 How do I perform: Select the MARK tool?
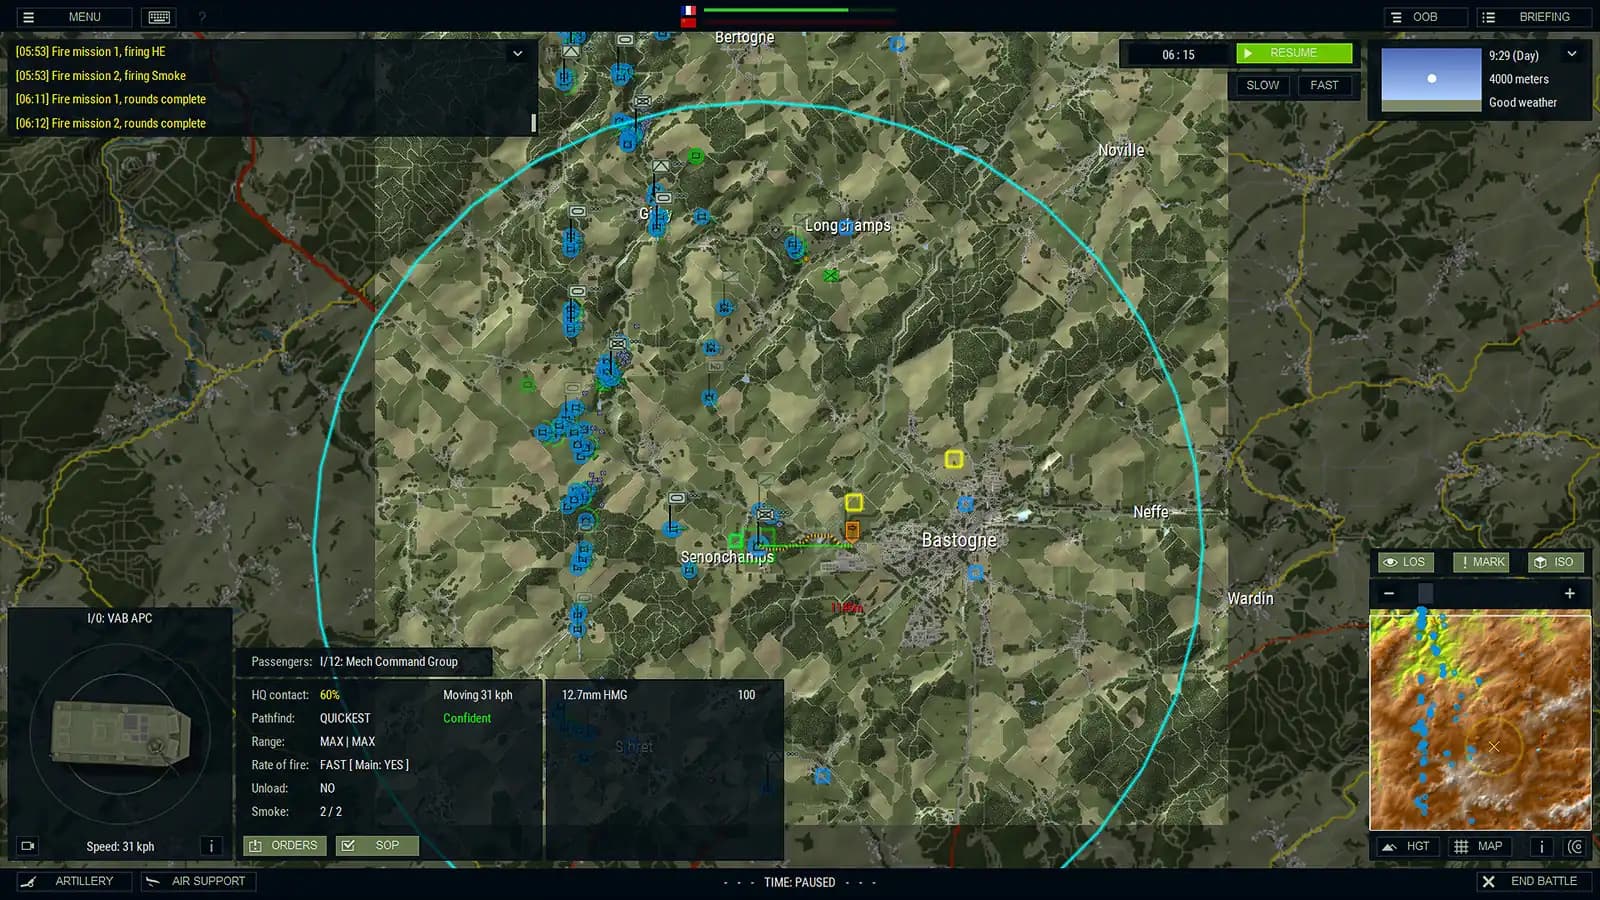pos(1480,562)
